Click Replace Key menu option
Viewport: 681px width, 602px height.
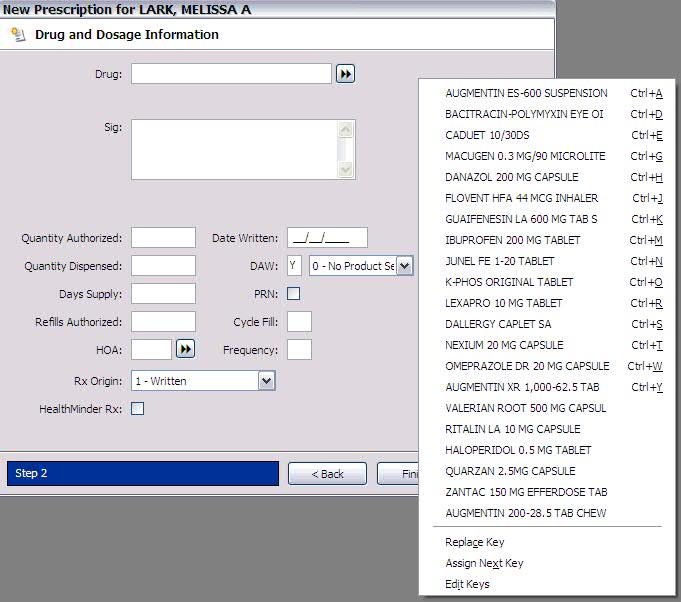[547, 542]
